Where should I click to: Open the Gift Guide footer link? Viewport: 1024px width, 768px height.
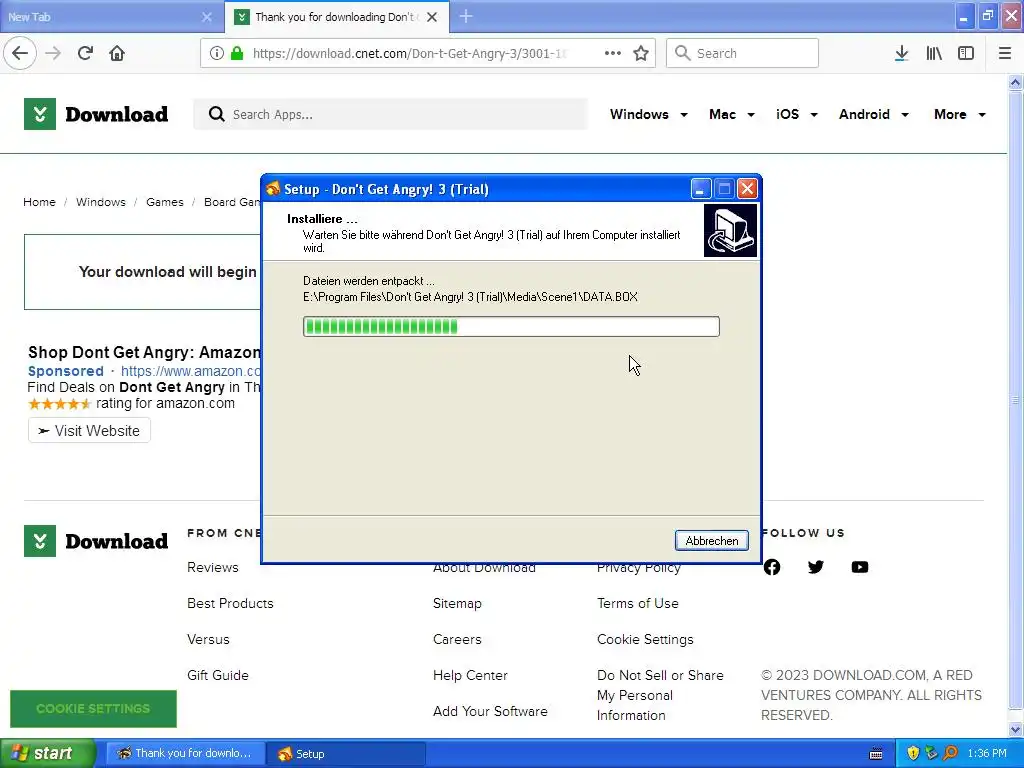tap(218, 675)
